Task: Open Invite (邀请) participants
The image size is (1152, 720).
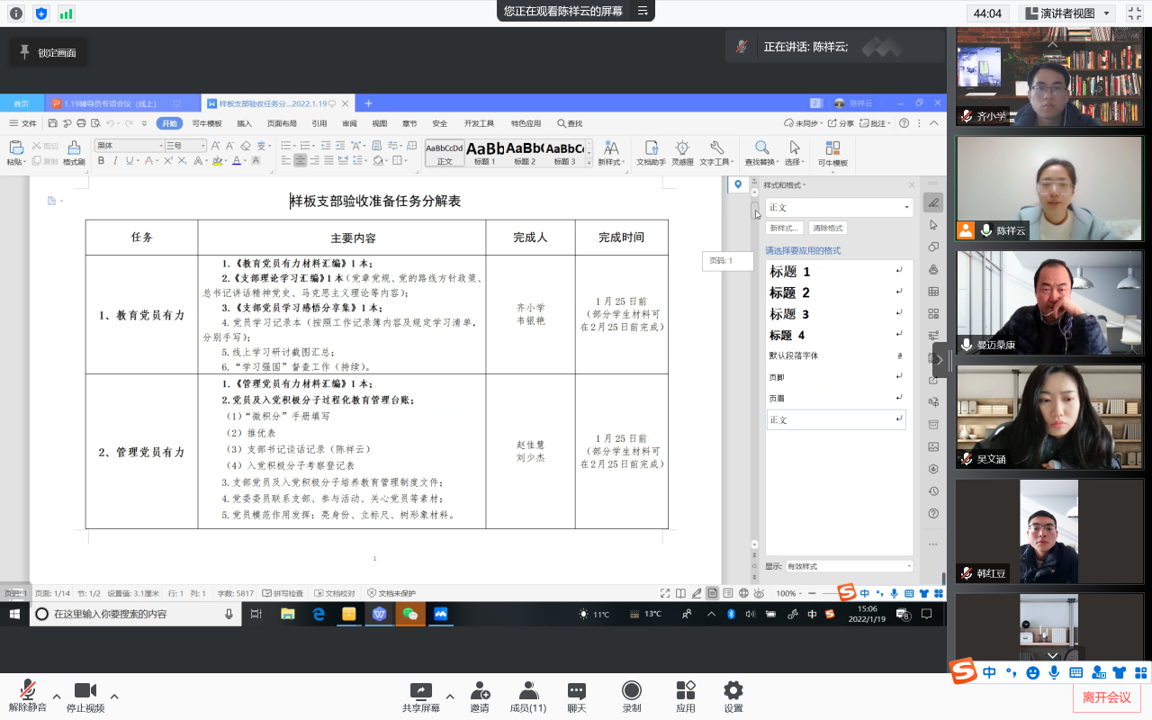Action: pyautogui.click(x=480, y=696)
